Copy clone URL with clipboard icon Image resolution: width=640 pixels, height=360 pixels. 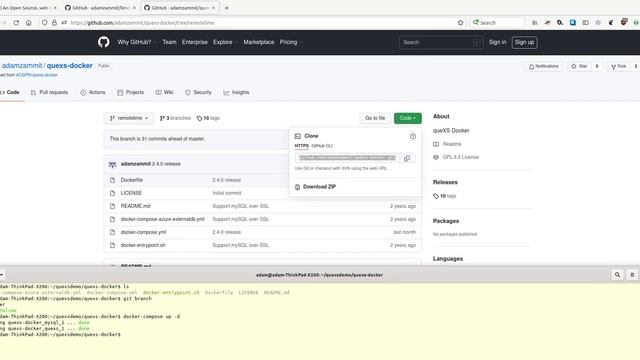[x=407, y=158]
